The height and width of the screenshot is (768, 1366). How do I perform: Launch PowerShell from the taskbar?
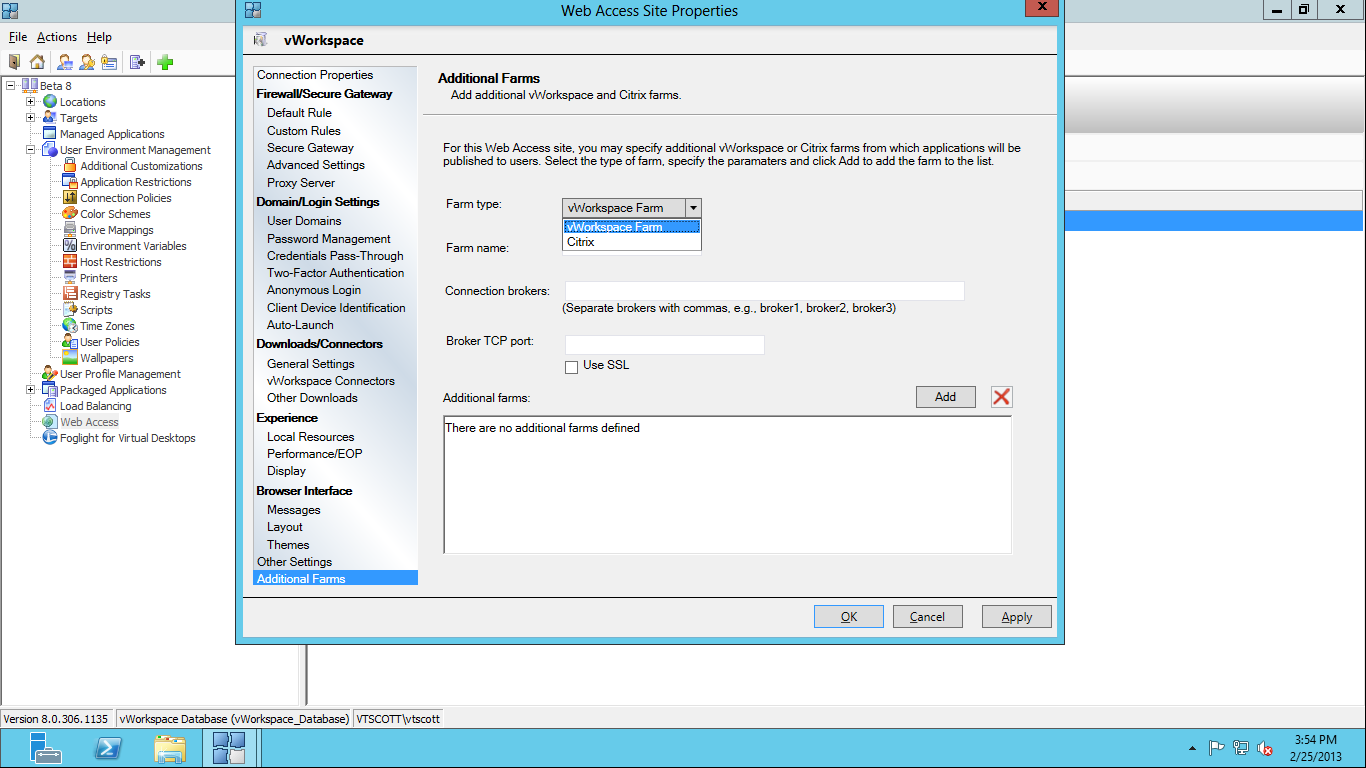pyautogui.click(x=108, y=748)
